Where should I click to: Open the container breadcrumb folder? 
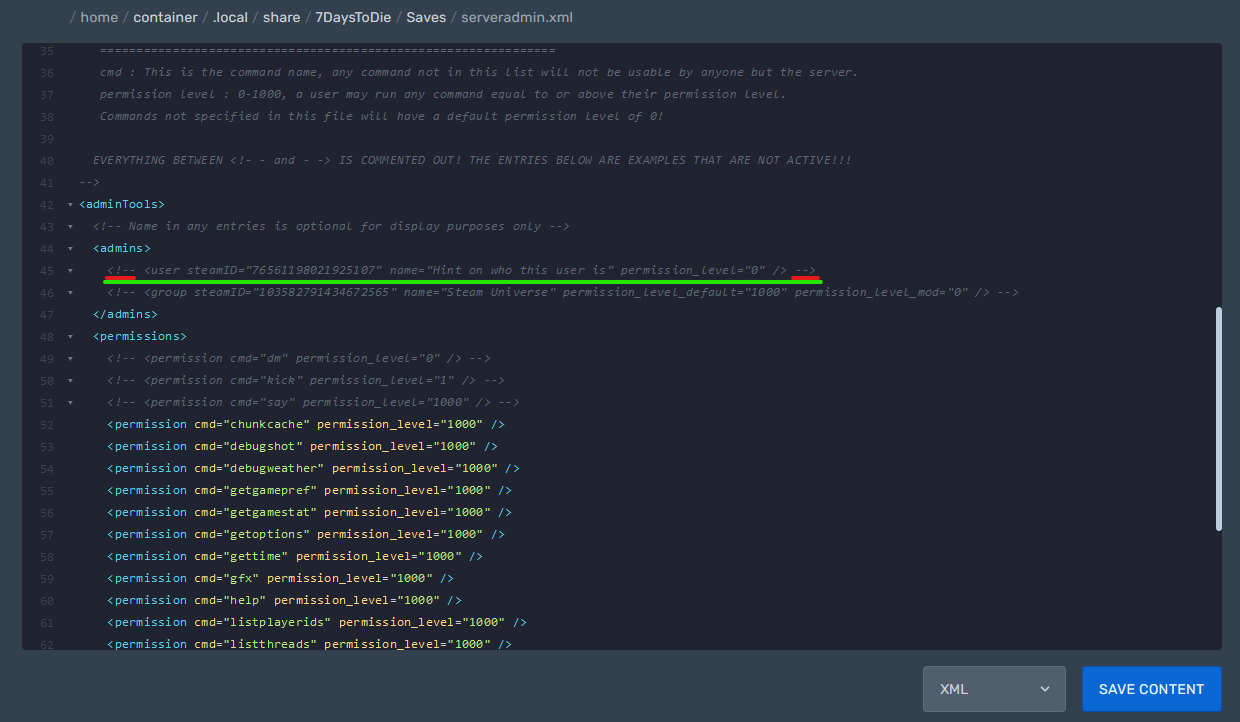tap(165, 17)
